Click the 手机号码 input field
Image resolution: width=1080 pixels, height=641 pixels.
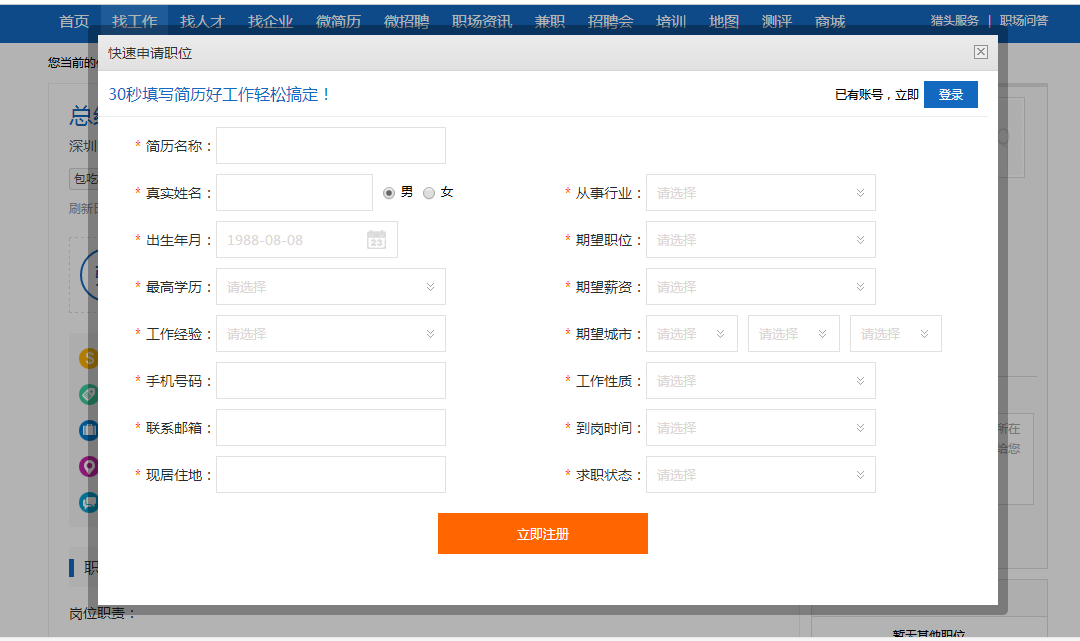pos(331,381)
